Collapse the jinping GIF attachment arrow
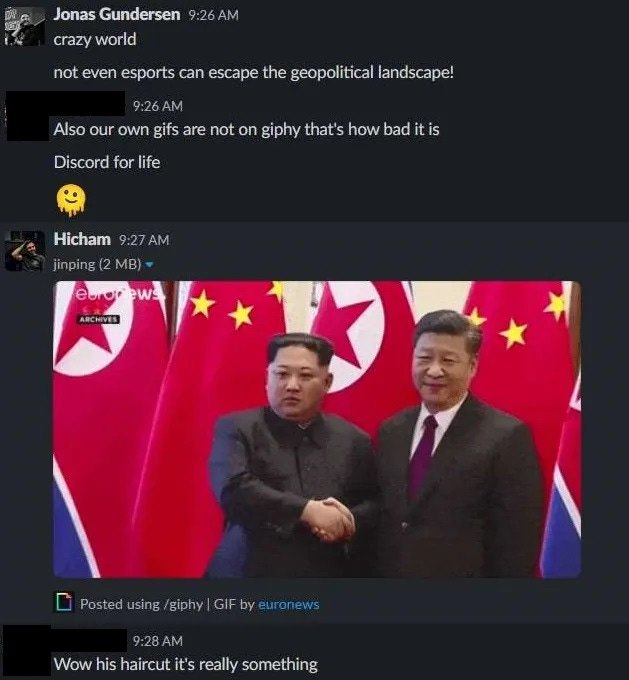The width and height of the screenshot is (629, 680). [149, 264]
